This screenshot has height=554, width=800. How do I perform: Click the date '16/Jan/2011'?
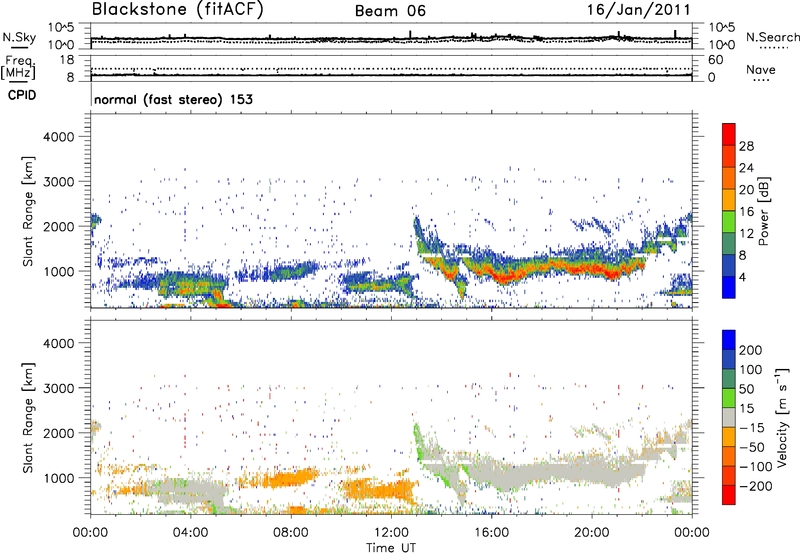pyautogui.click(x=638, y=10)
